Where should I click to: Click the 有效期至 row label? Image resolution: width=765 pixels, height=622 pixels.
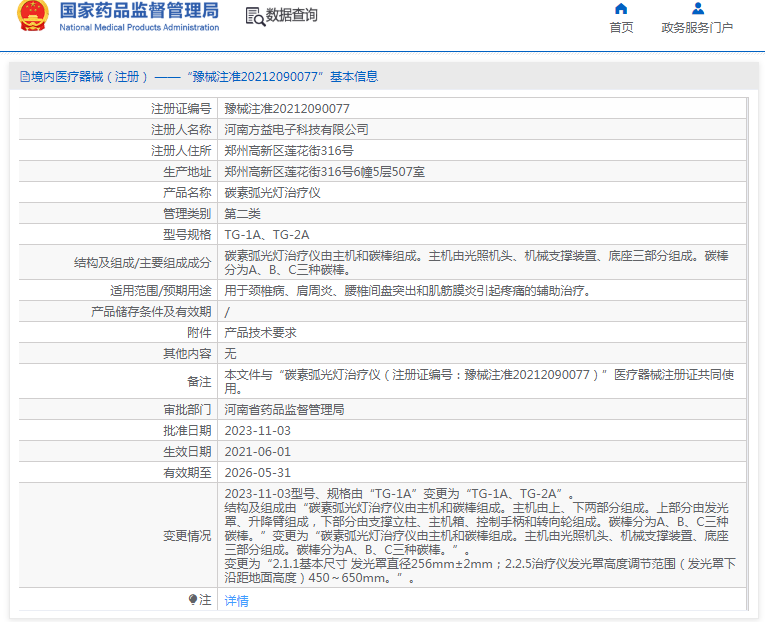[x=187, y=473]
